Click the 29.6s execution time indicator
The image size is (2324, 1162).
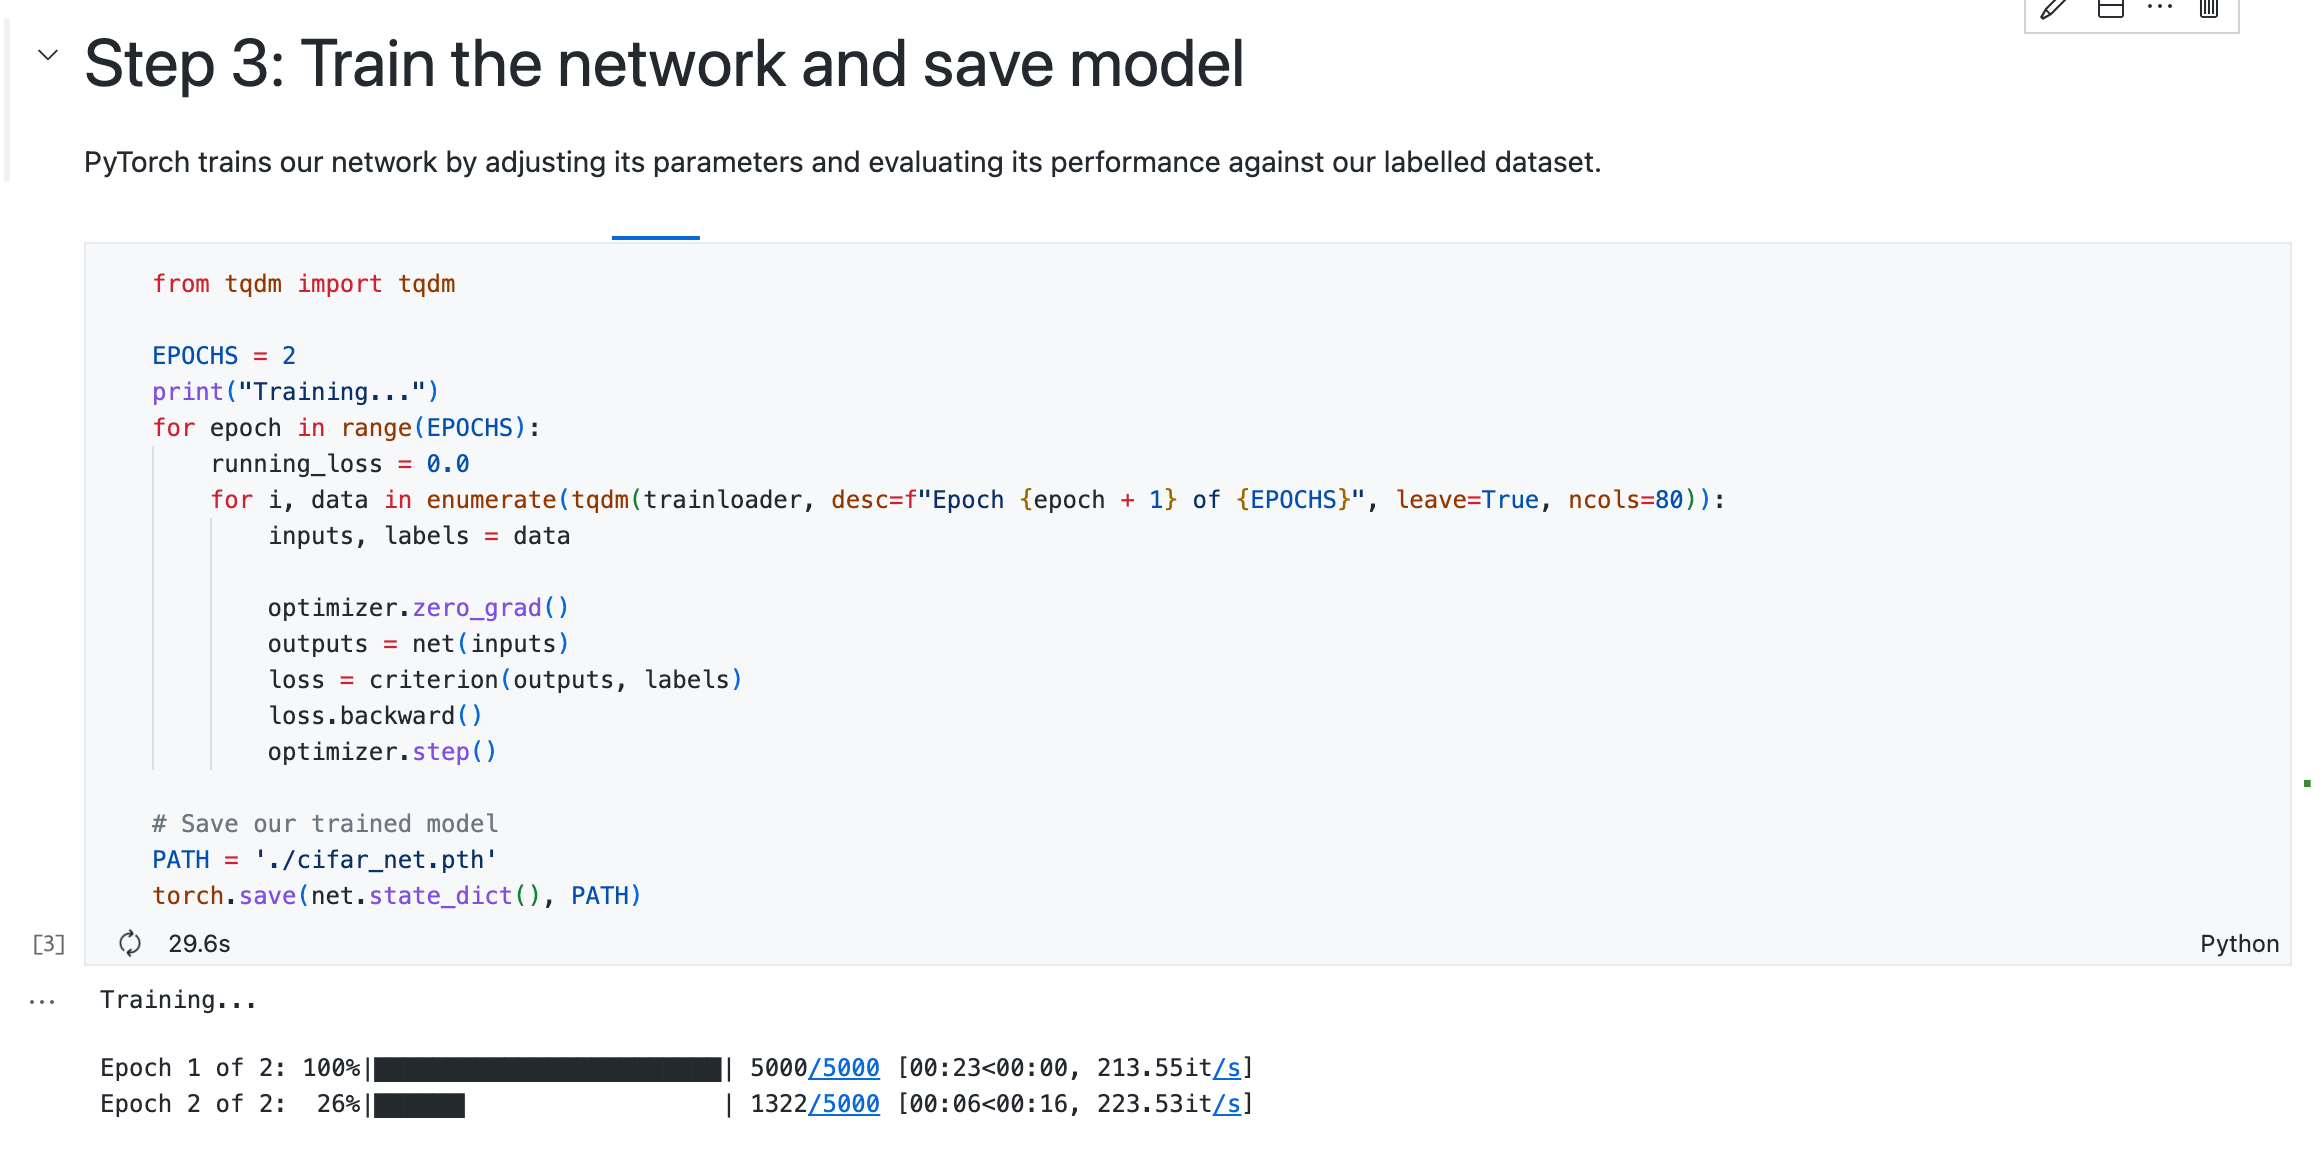click(x=198, y=942)
